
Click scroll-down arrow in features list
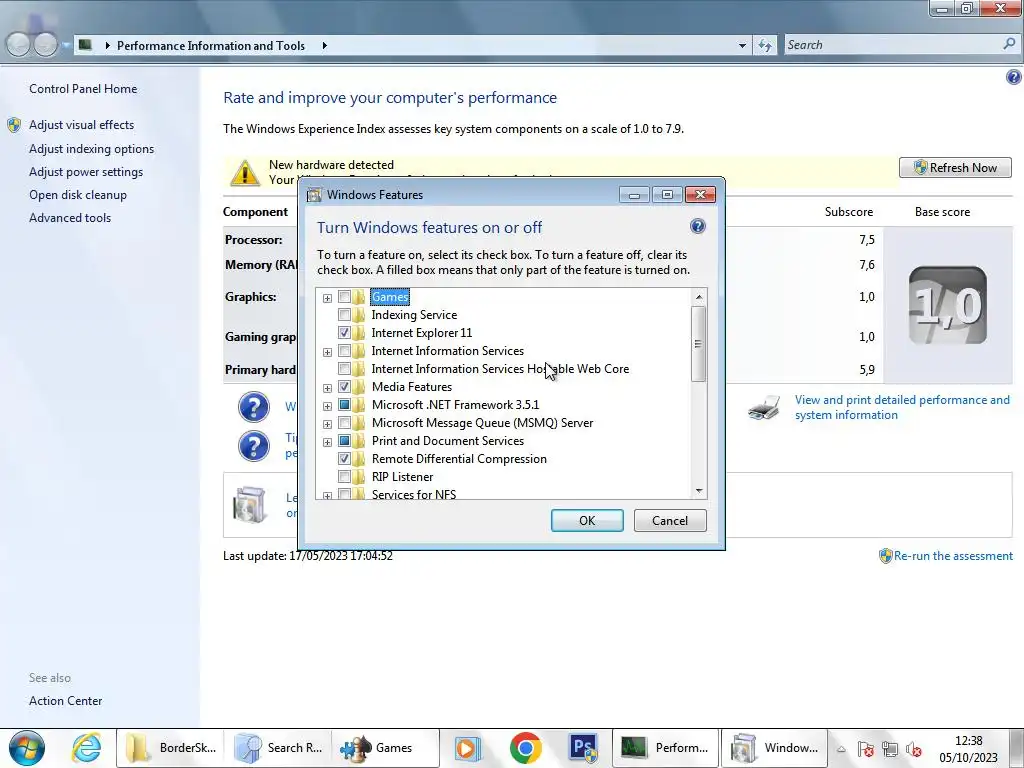699,491
